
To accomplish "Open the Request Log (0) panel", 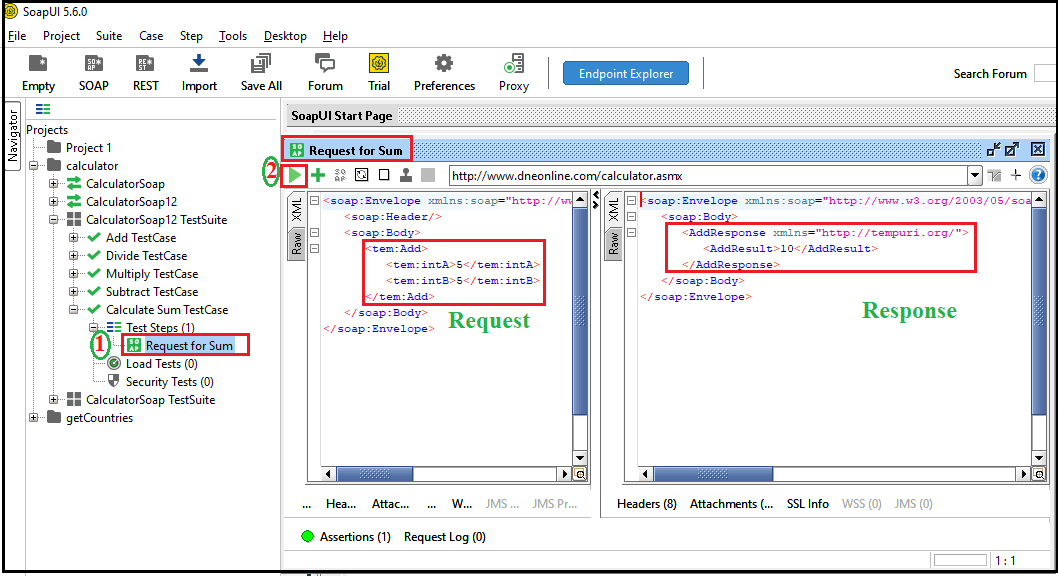I will coord(445,537).
